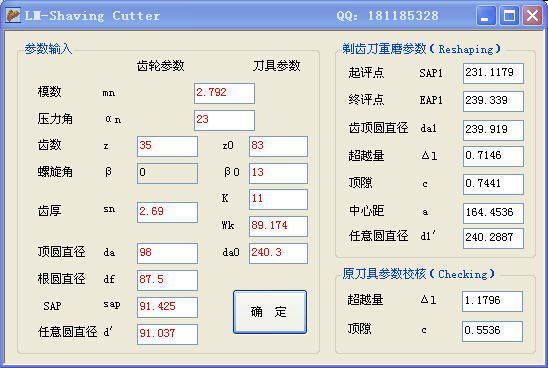Click the da0 field showing 240.3
This screenshot has height=368, width=548.
(x=279, y=253)
